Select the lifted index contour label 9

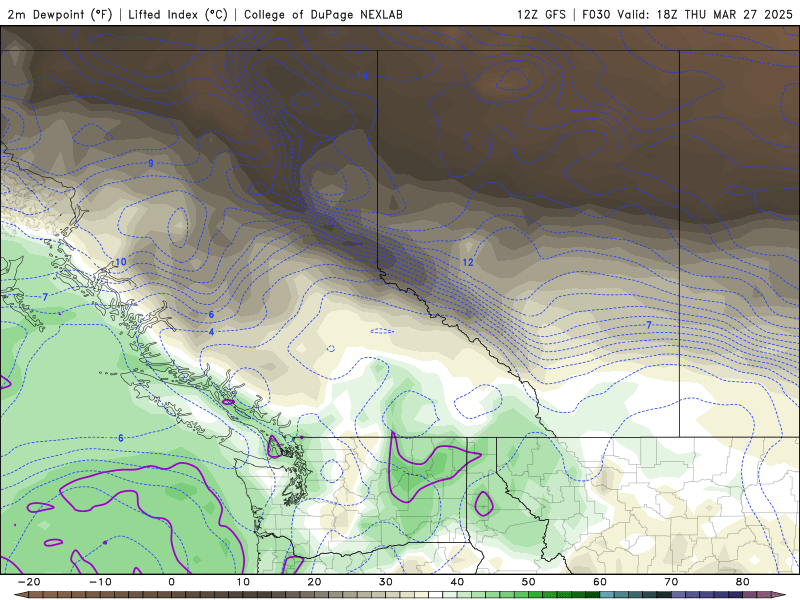point(151,163)
